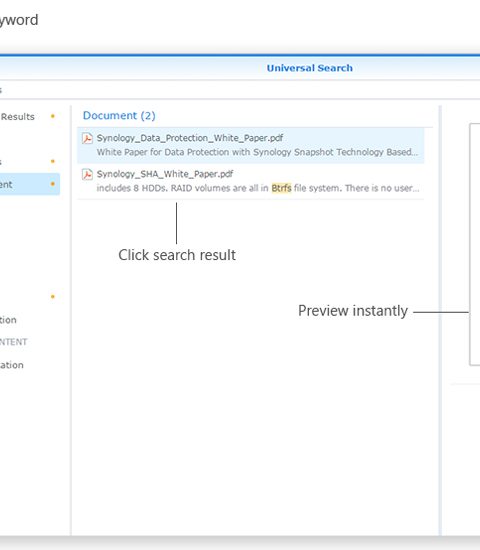The image size is (480, 550).
Task: Click sidebar heading ending in 'NTENT'
Action: click(13, 342)
